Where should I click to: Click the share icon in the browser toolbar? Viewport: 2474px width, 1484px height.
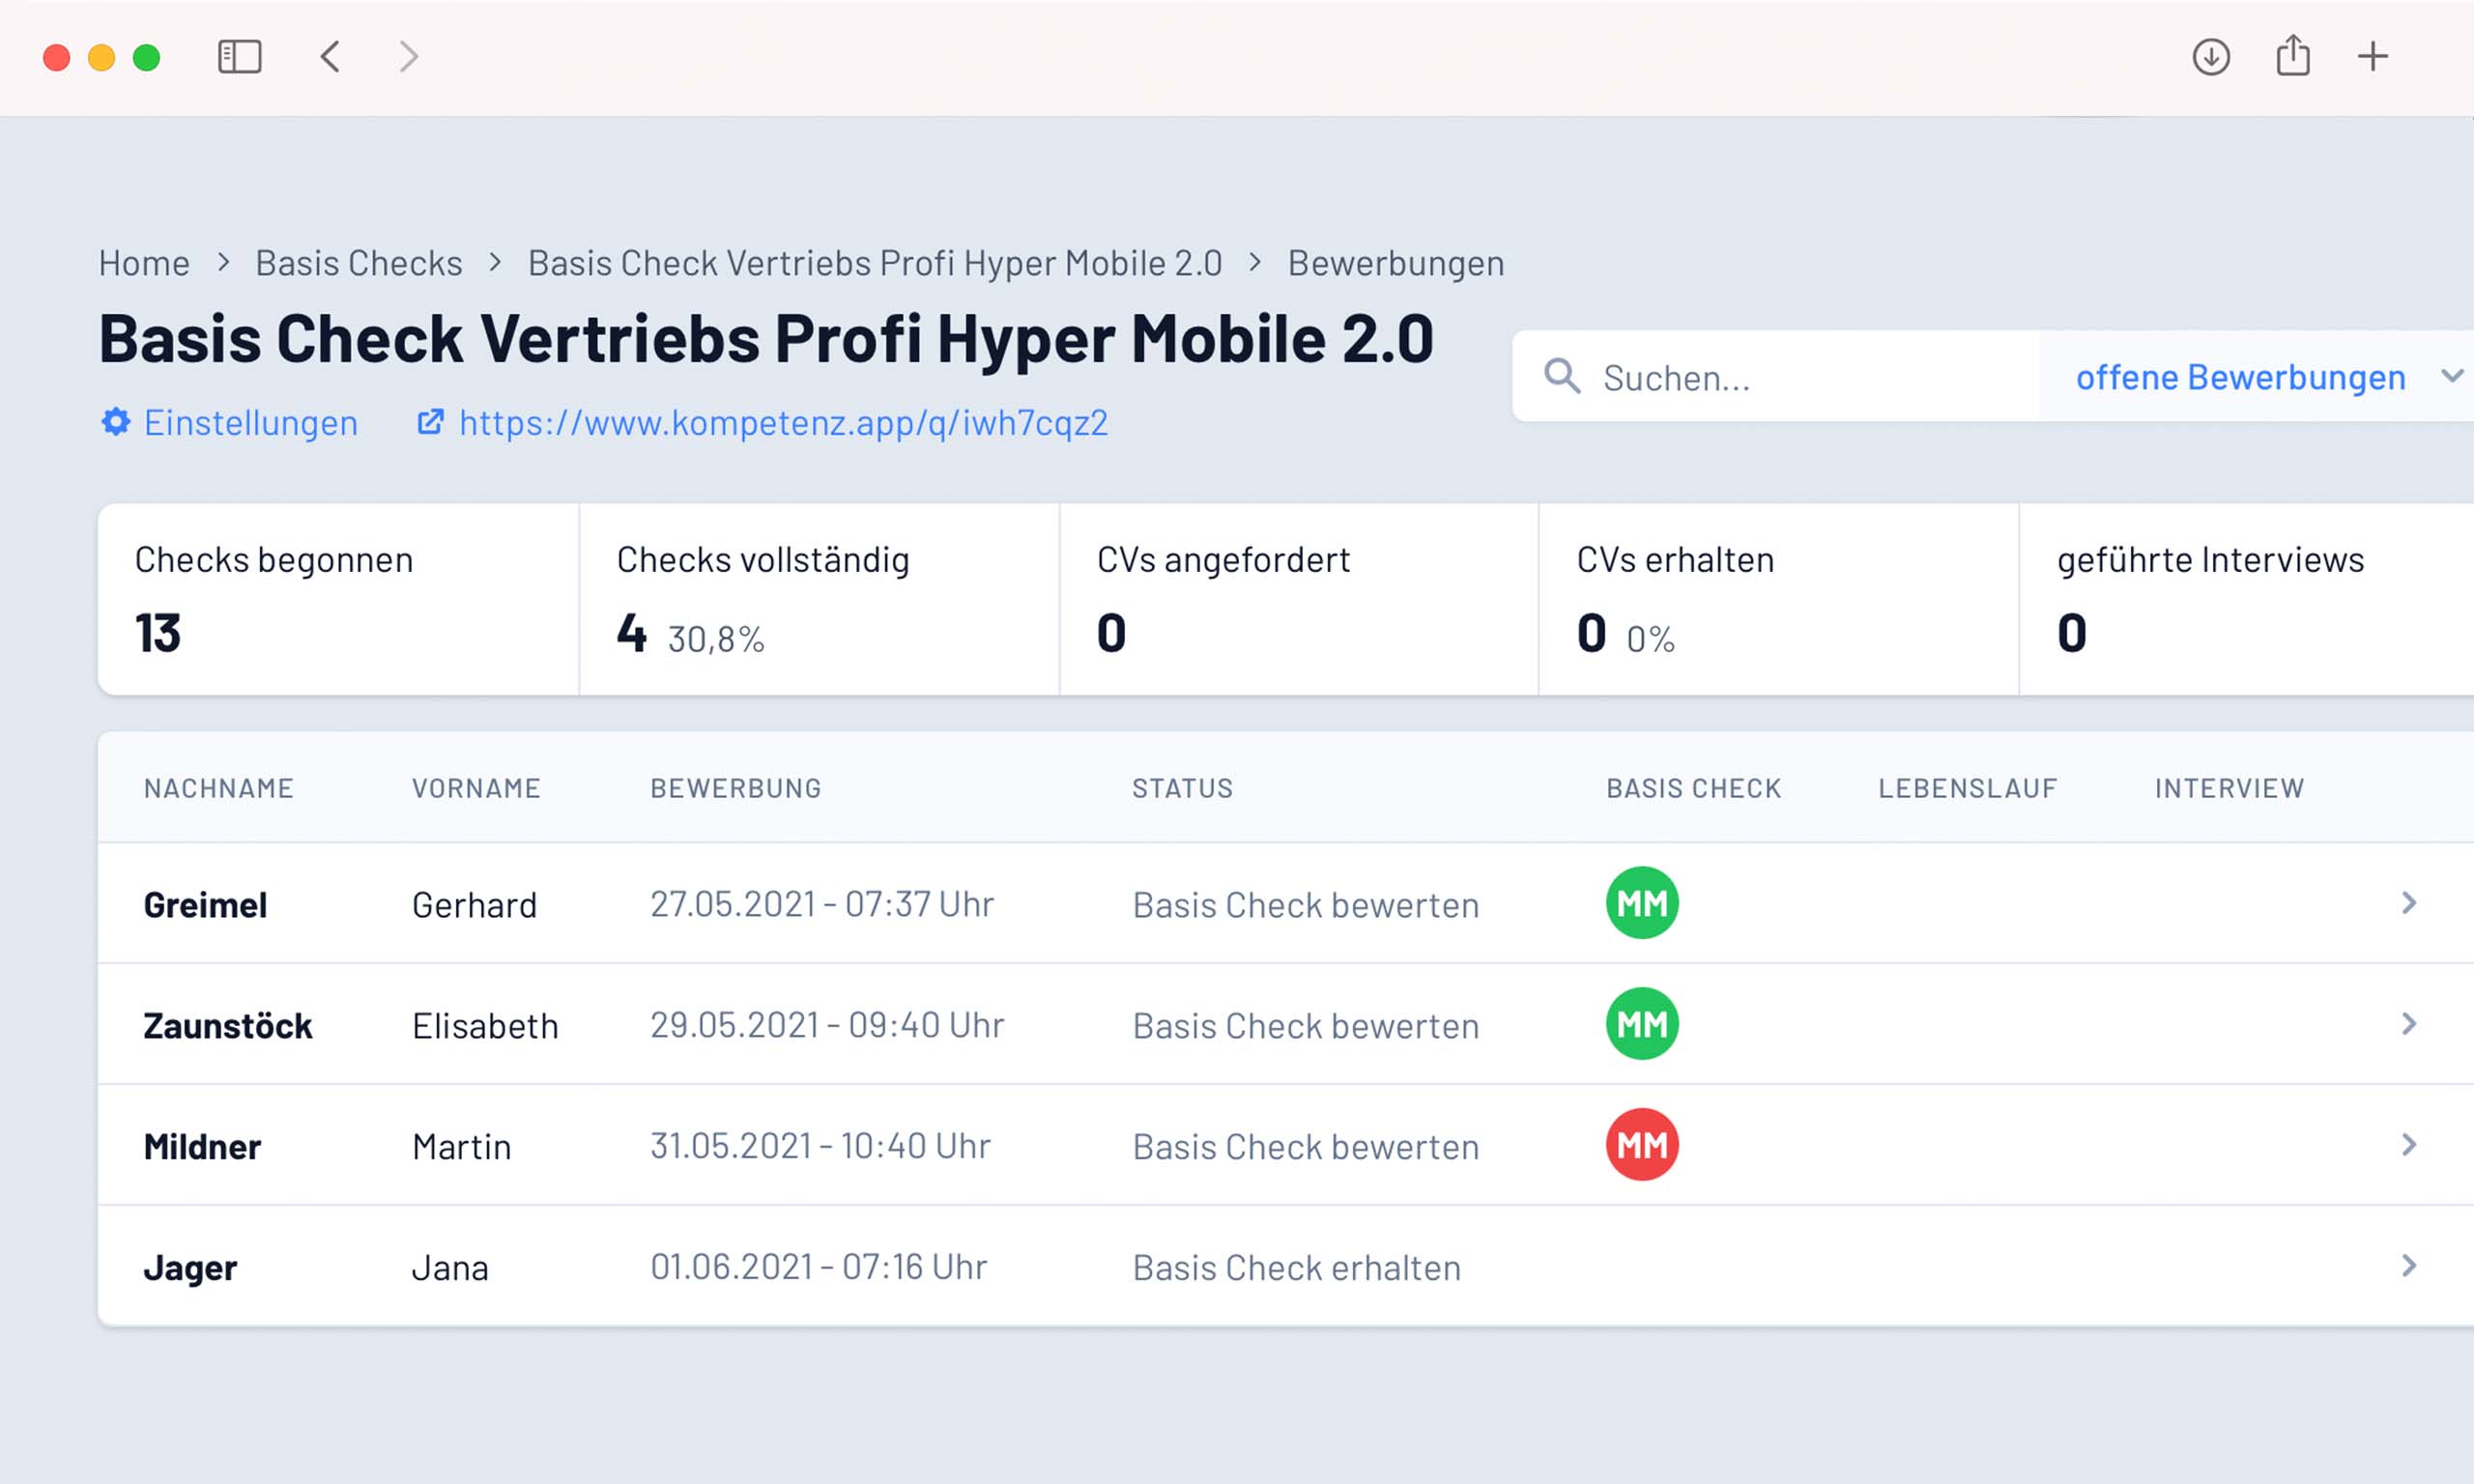pyautogui.click(x=2293, y=57)
